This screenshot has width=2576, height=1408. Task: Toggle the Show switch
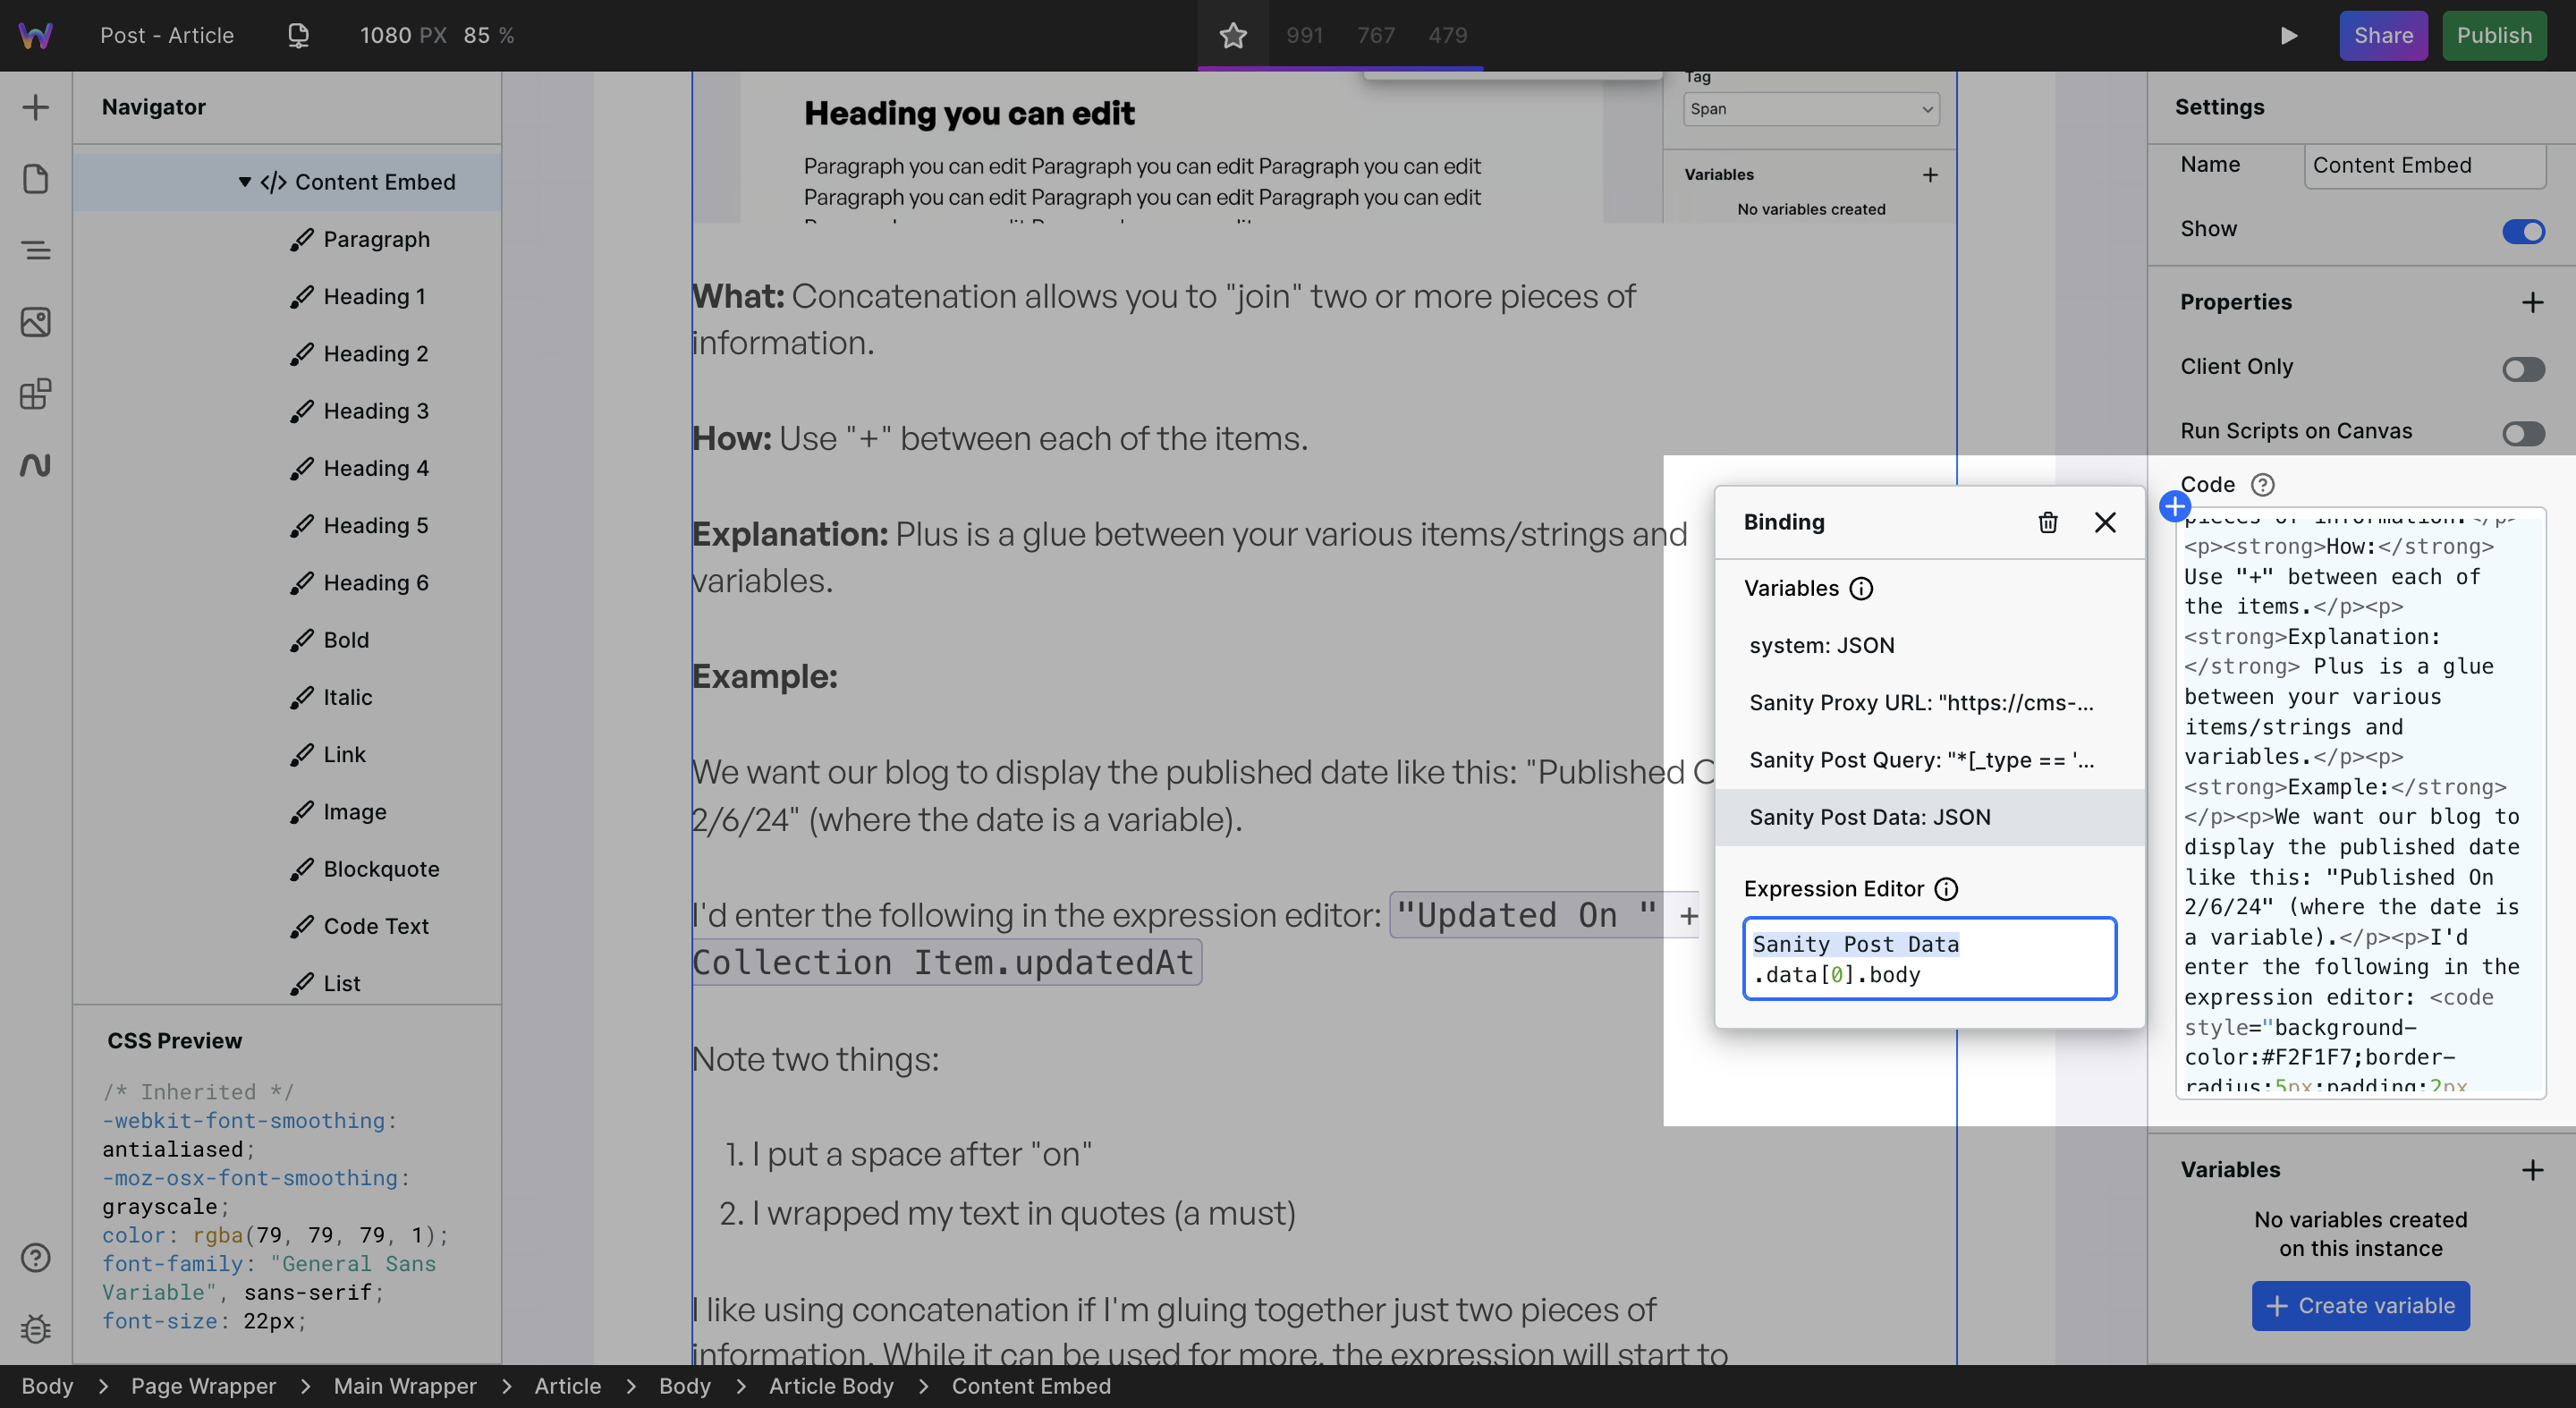2523,232
